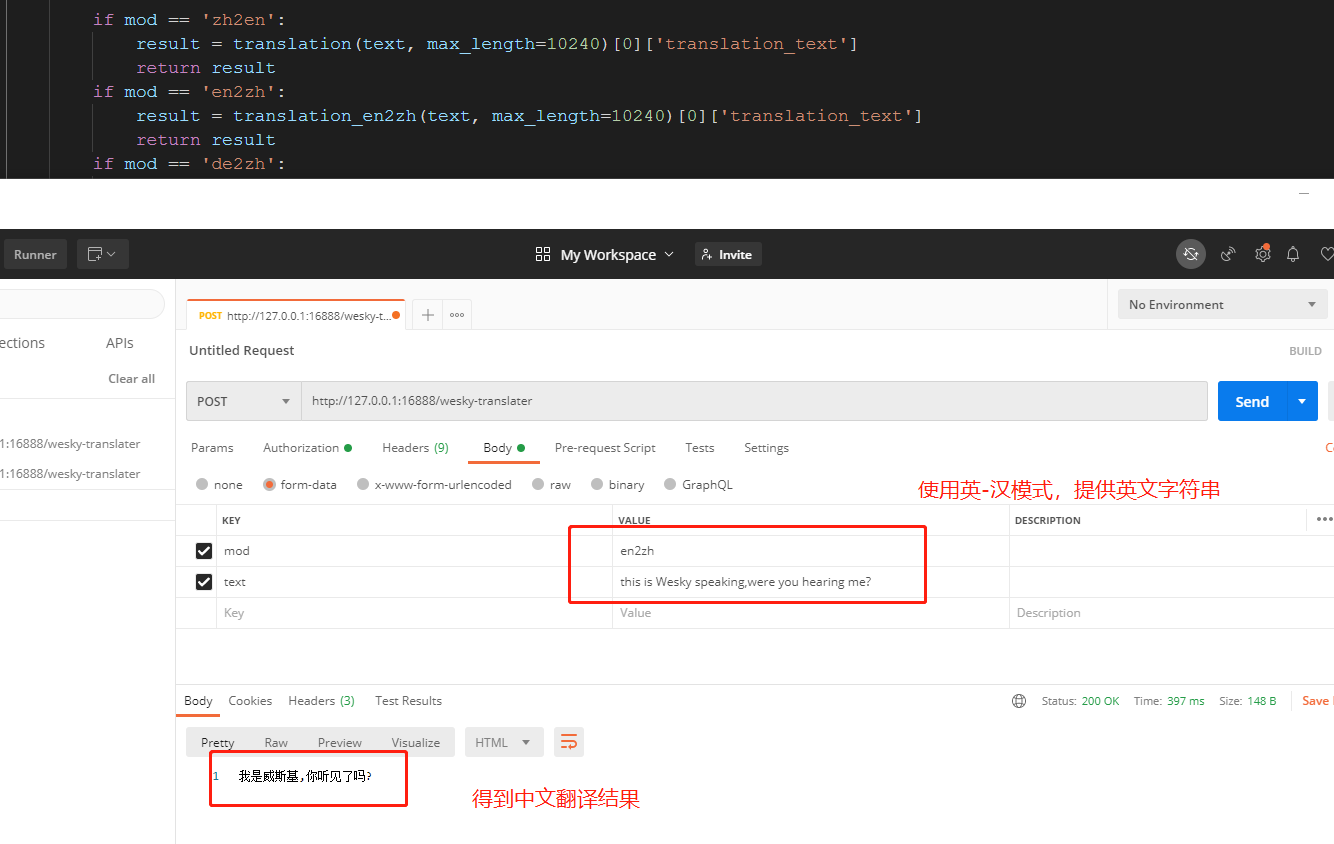1334x844 pixels.
Task: Click the 397 ms response time
Action: (1186, 701)
